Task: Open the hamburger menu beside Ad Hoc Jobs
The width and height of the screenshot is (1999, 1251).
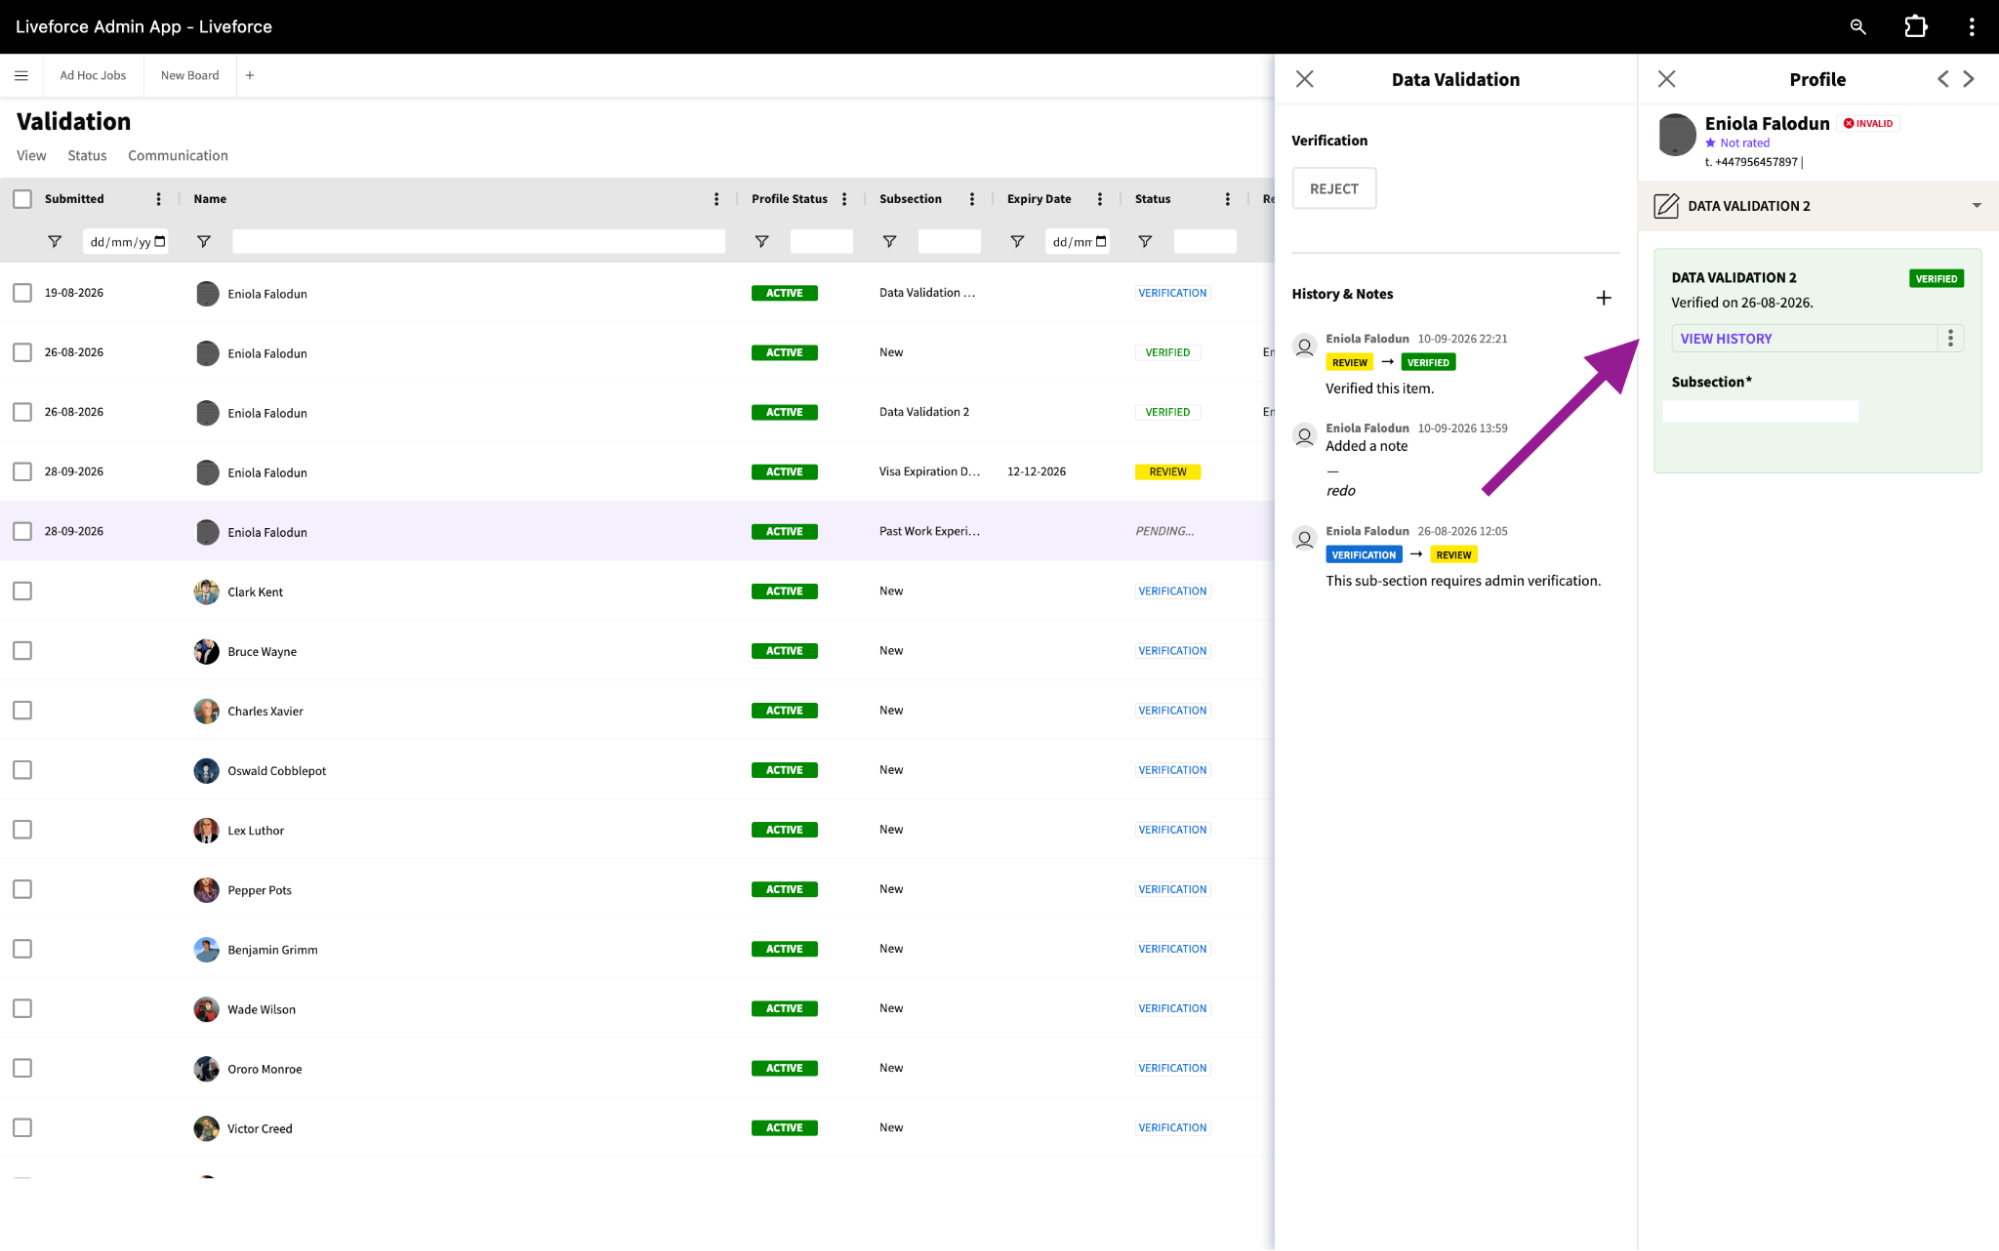Action: coord(21,75)
